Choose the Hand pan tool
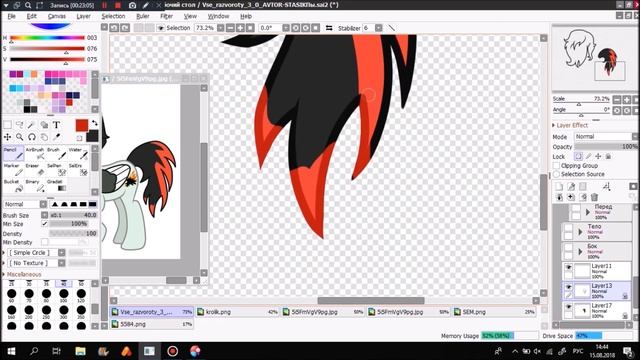The width and height of the screenshot is (640, 360). [44, 137]
